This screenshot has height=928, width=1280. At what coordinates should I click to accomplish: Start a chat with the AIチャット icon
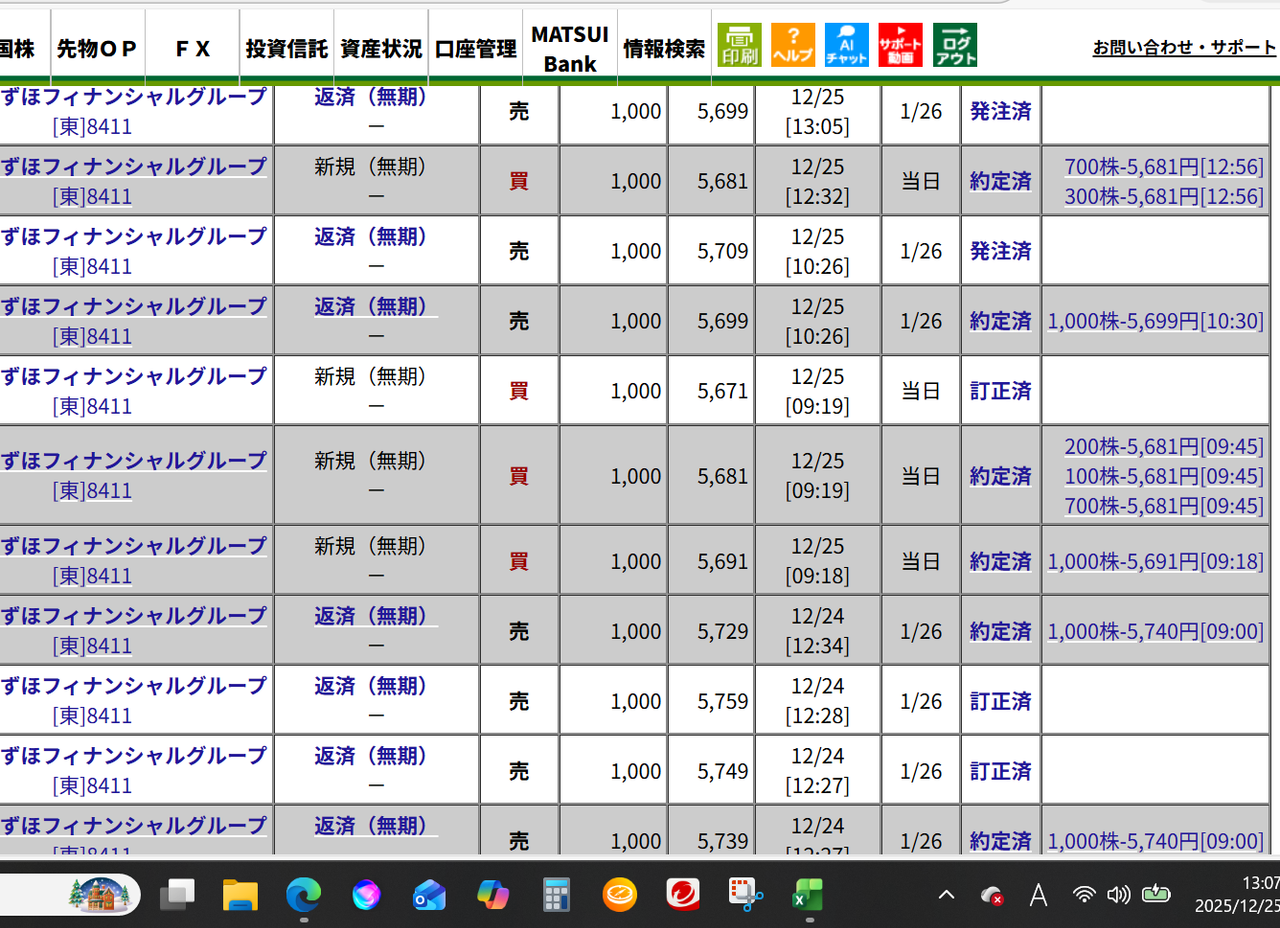847,44
